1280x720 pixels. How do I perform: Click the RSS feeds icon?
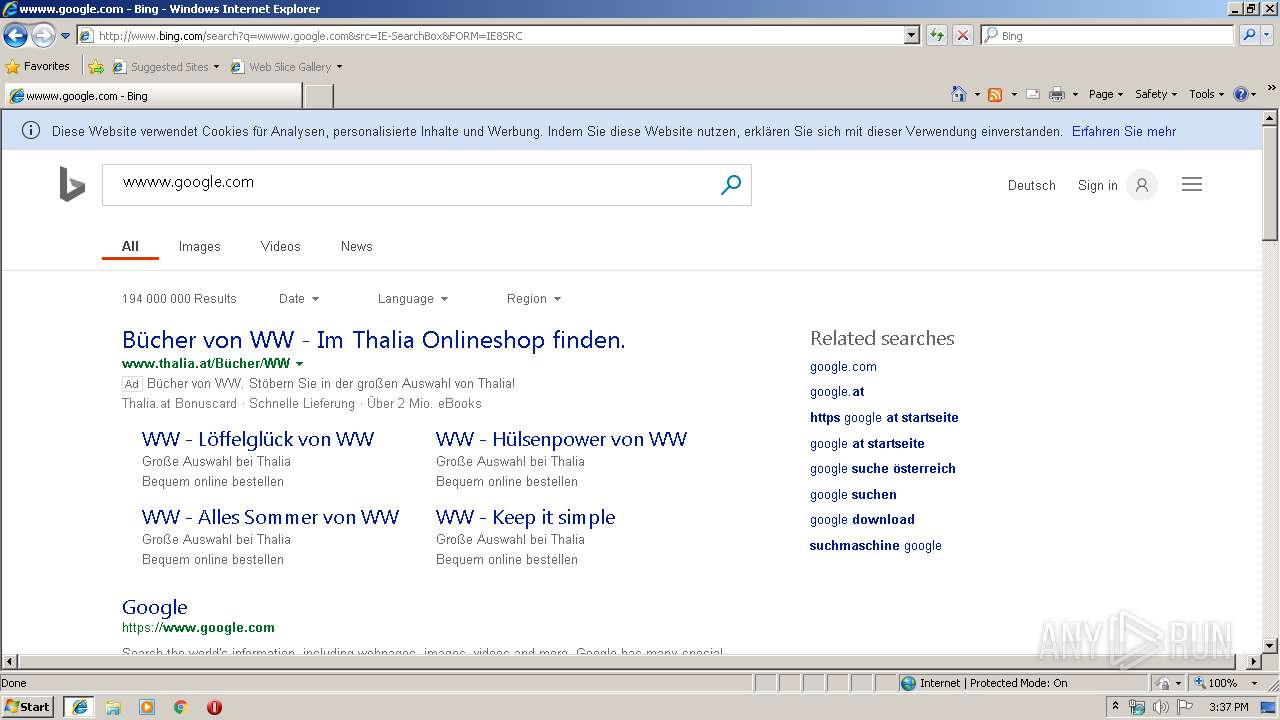pyautogui.click(x=995, y=94)
